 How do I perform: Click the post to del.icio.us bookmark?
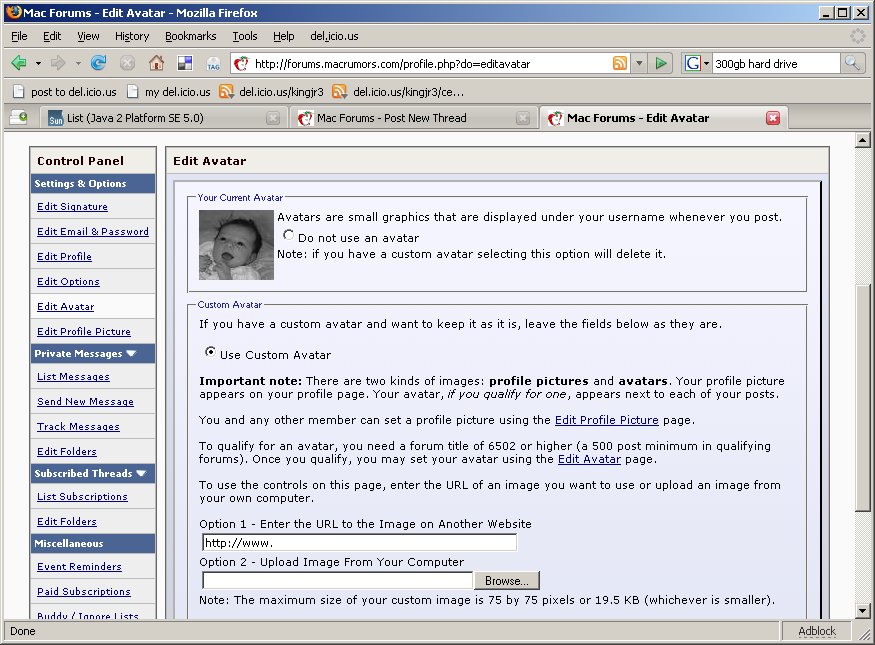tap(65, 92)
